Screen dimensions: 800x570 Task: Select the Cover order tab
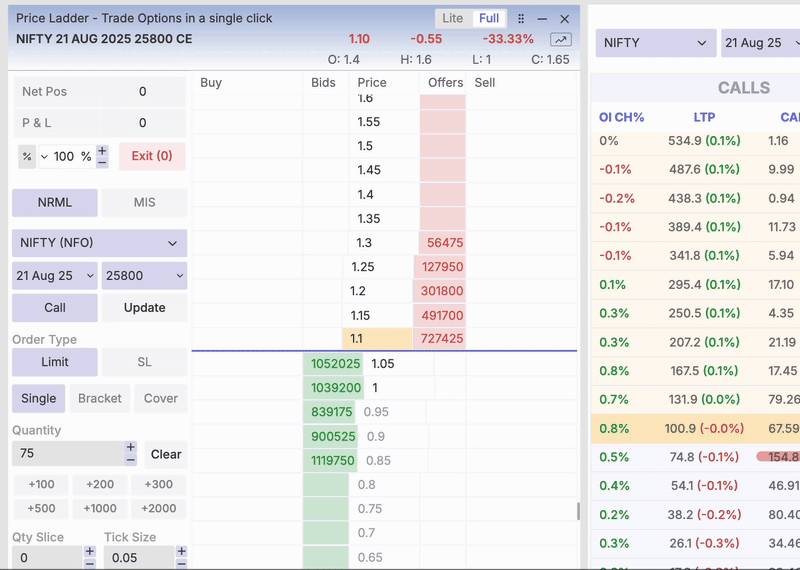pyautogui.click(x=160, y=398)
